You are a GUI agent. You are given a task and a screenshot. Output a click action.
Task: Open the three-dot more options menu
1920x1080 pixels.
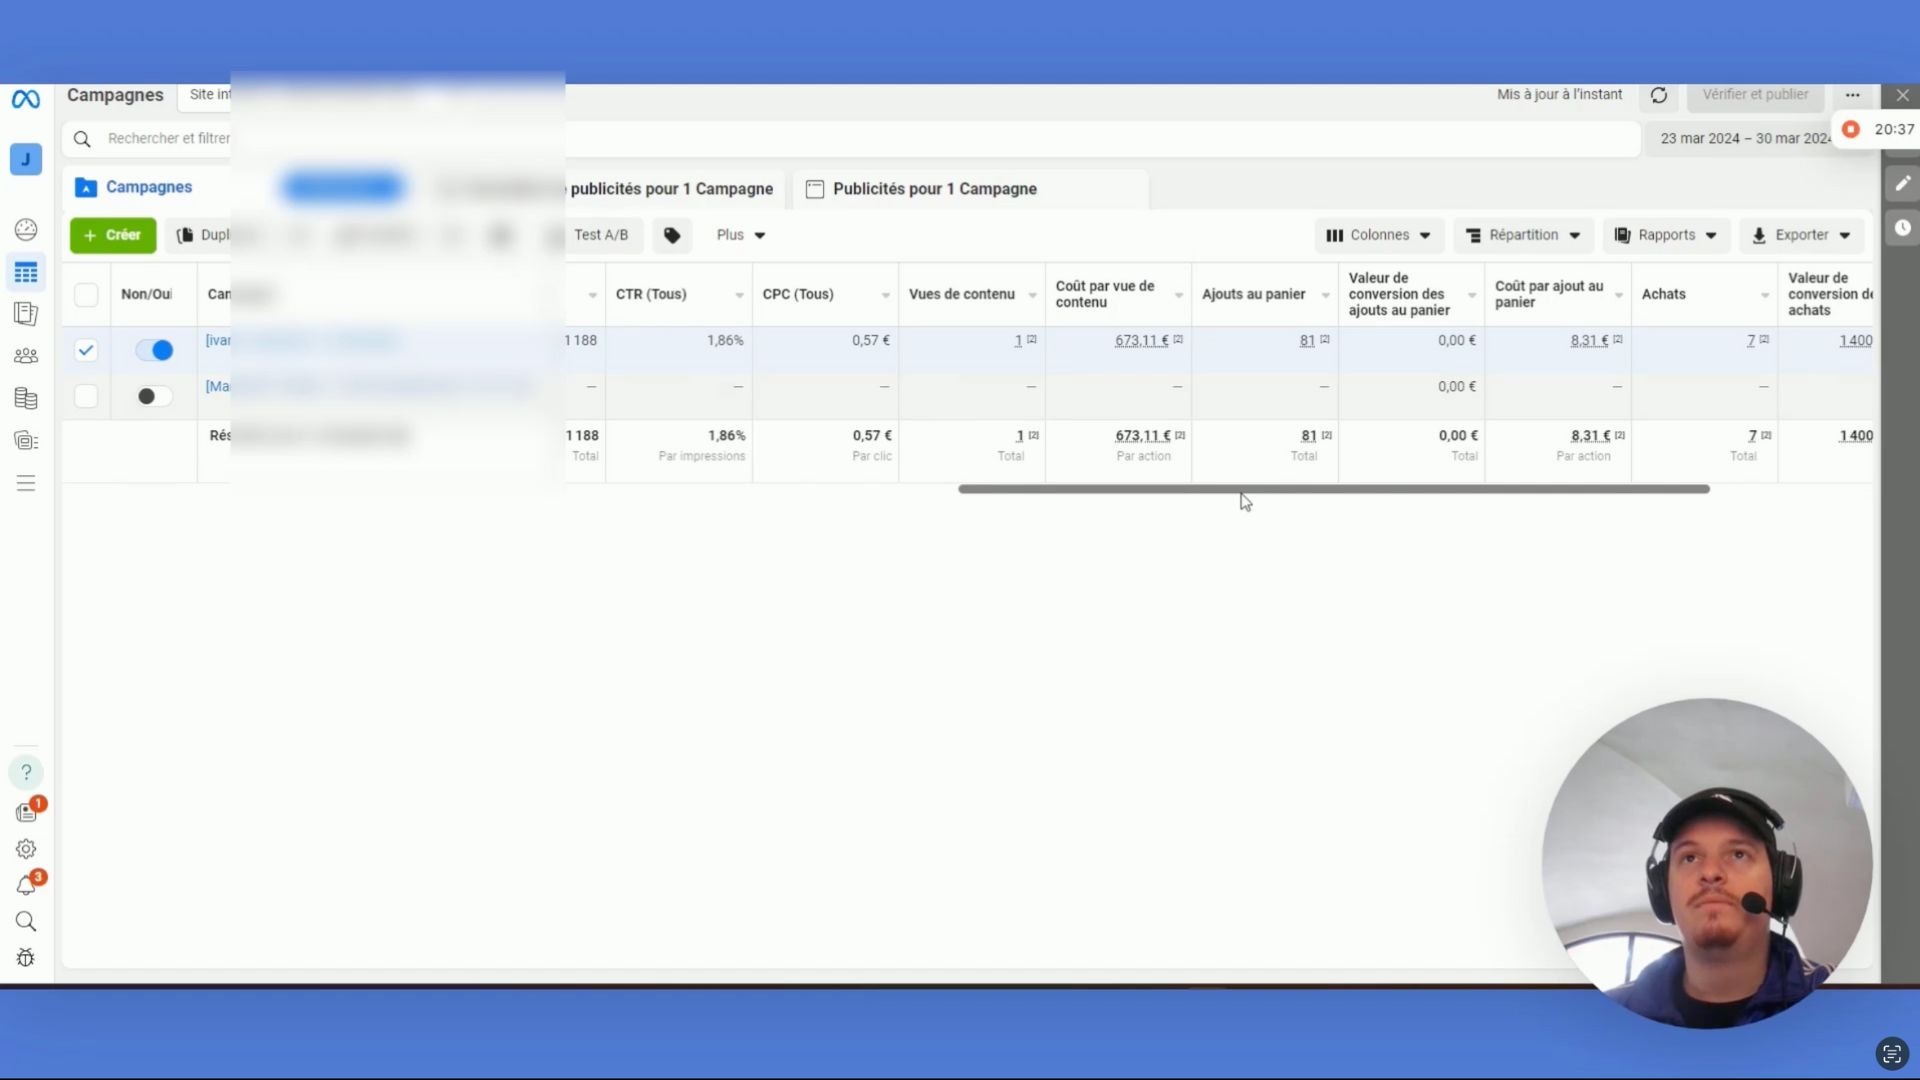(1853, 95)
